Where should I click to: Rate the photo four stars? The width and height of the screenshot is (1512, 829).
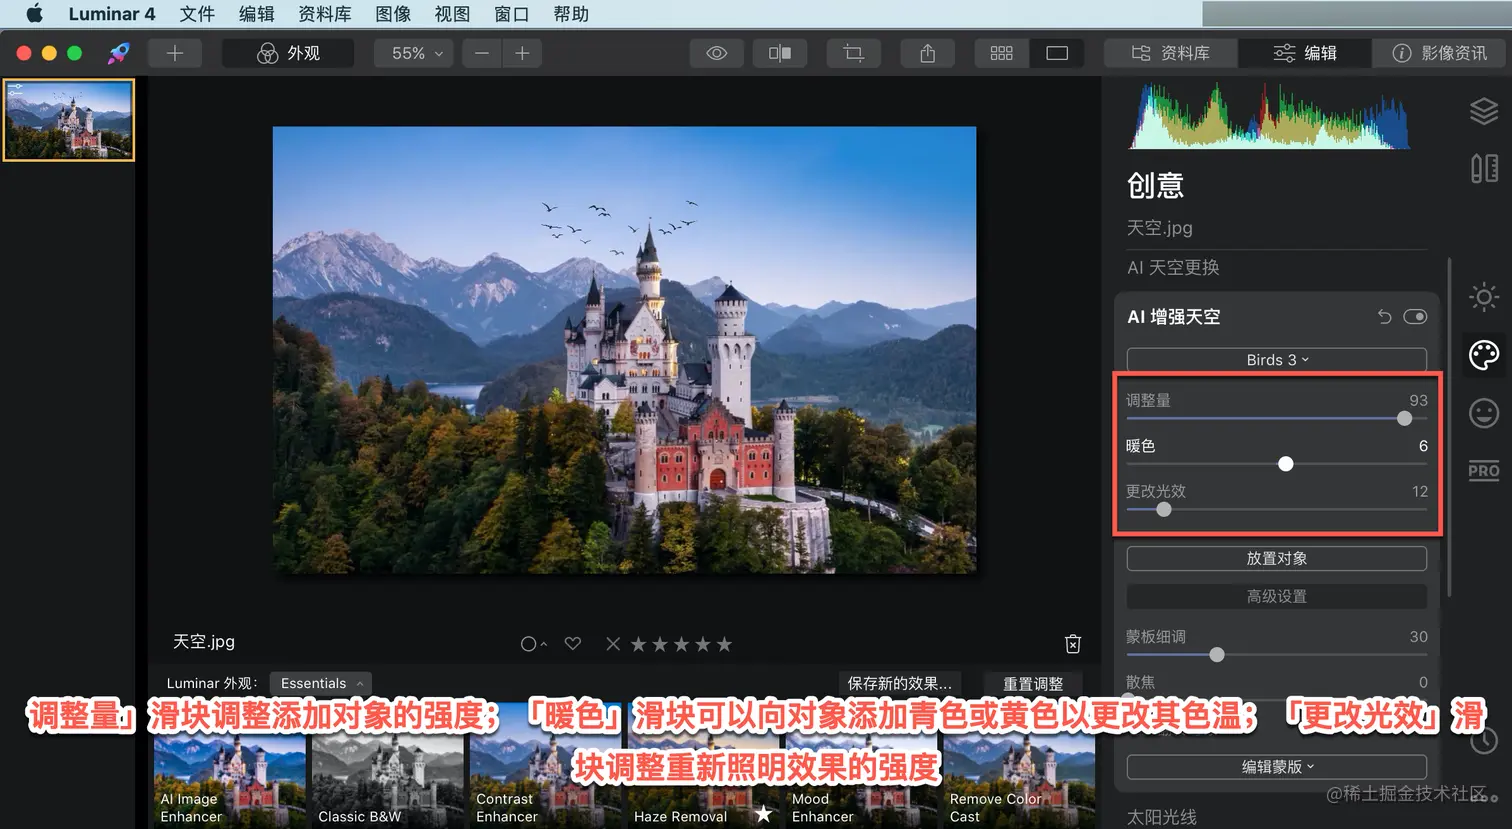click(x=703, y=644)
